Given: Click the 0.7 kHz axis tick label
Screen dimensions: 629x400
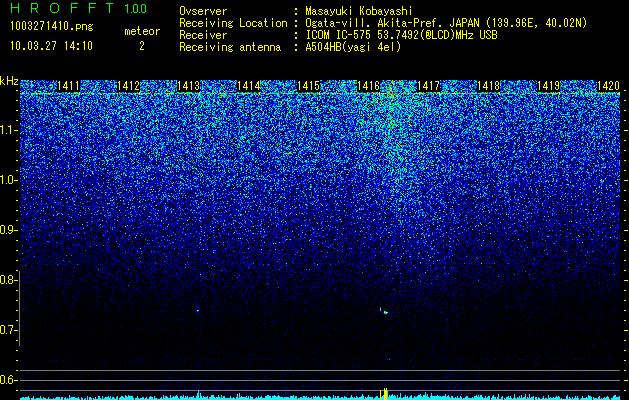Looking at the screenshot, I should click(7, 330).
